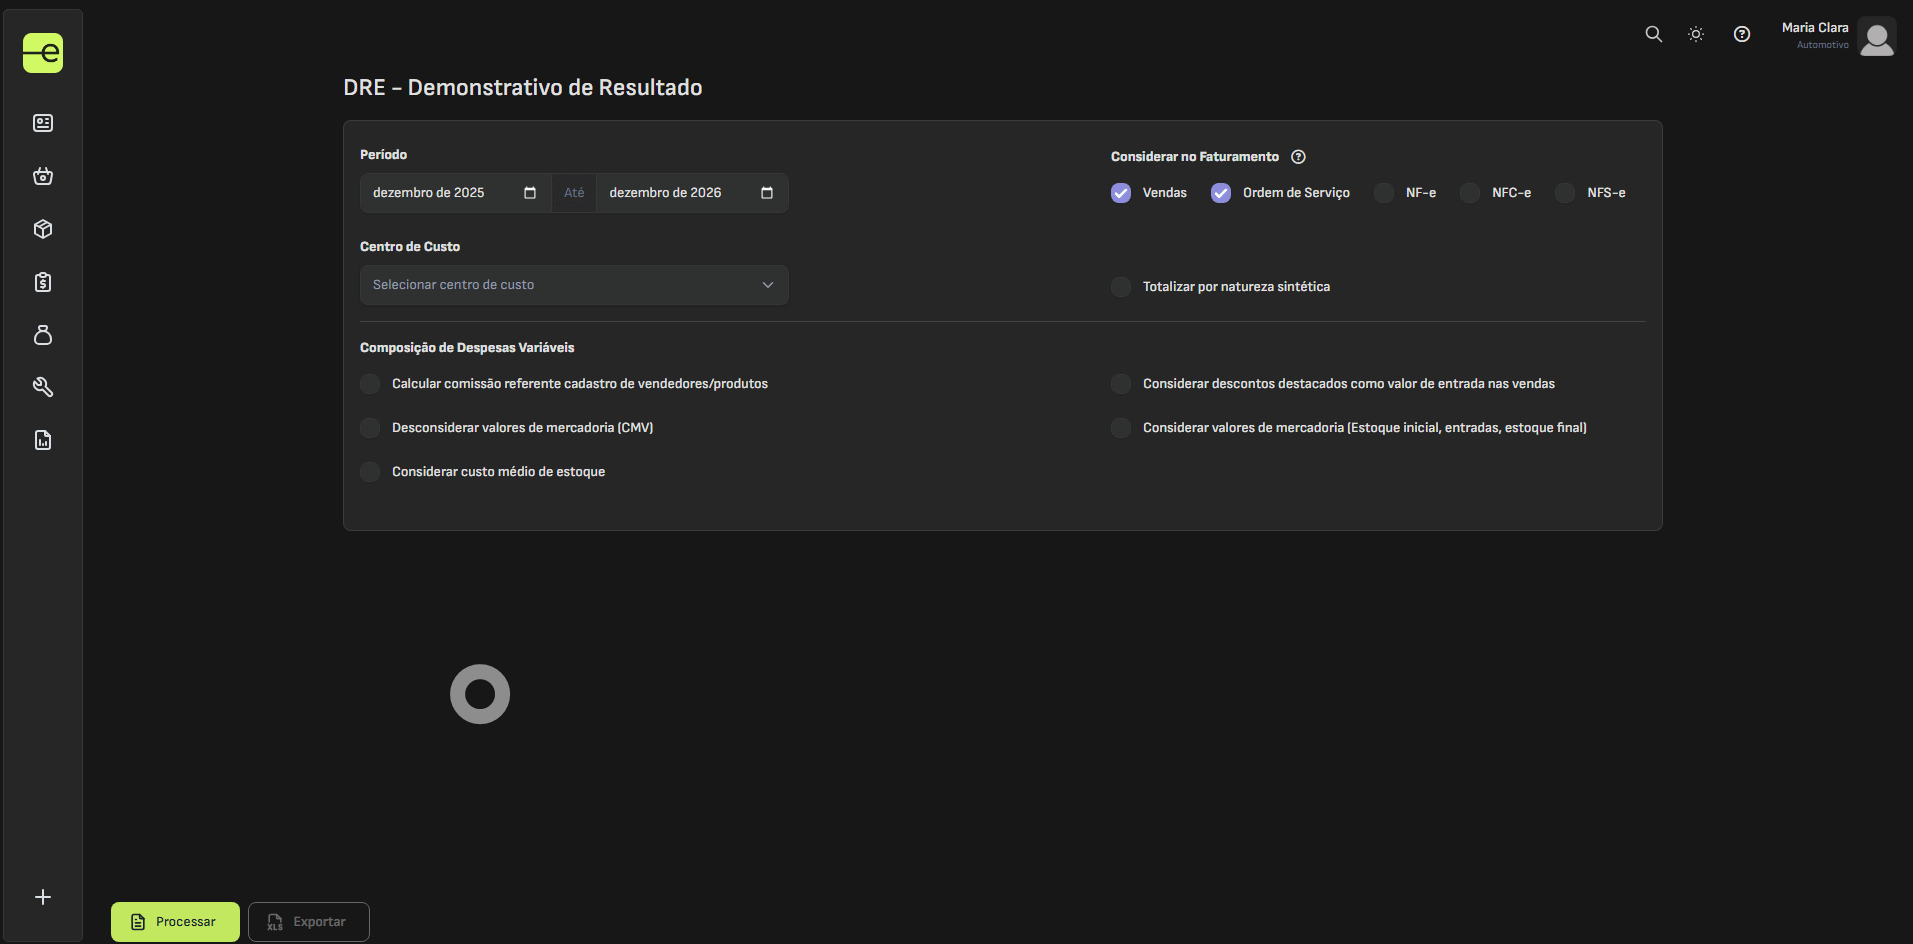The width and height of the screenshot is (1913, 944).
Task: Open the package box sidebar icon
Action: click(x=43, y=229)
